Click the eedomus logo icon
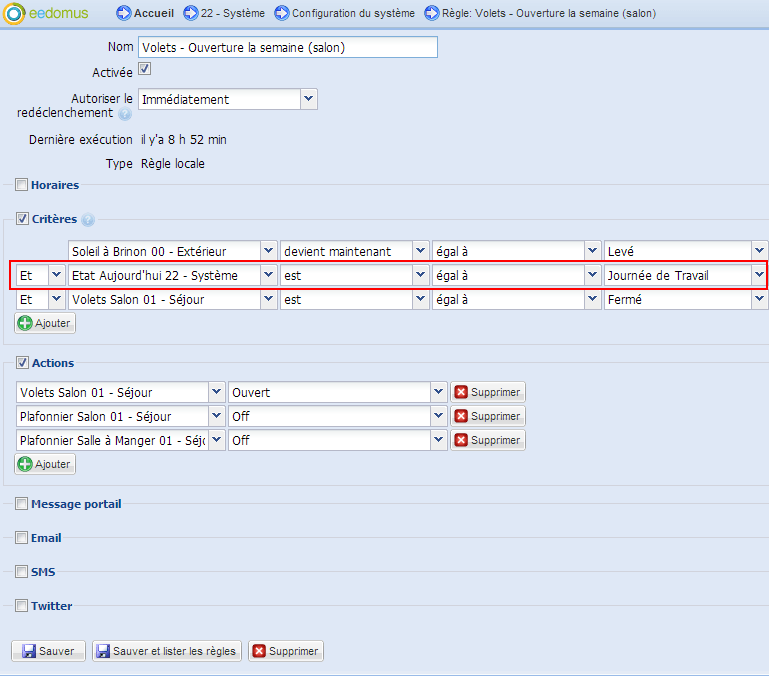The image size is (769, 676). click(x=14, y=13)
